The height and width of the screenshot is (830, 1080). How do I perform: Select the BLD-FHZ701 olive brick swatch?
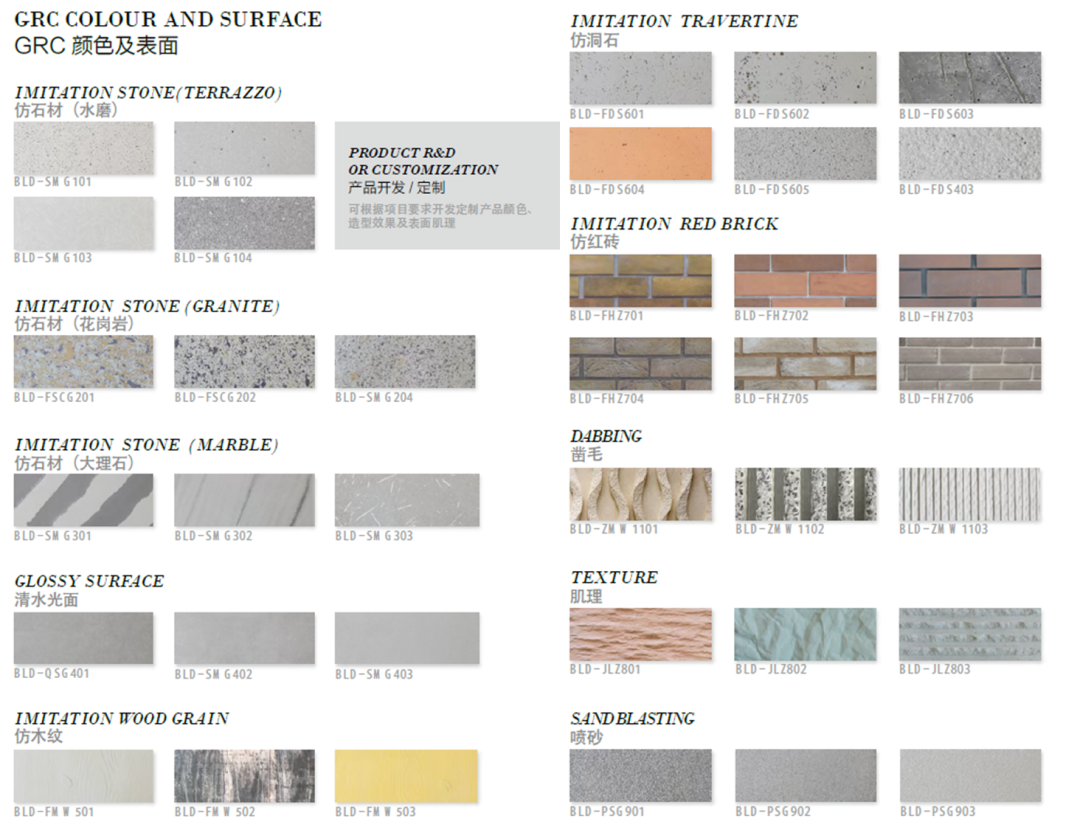[640, 280]
